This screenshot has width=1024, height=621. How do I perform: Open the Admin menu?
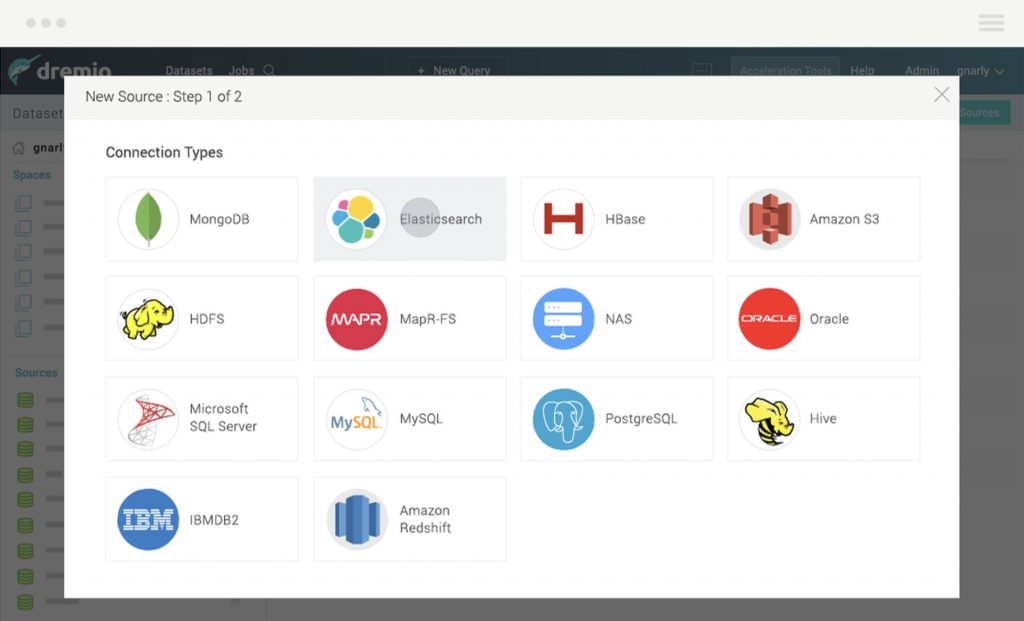coord(921,71)
